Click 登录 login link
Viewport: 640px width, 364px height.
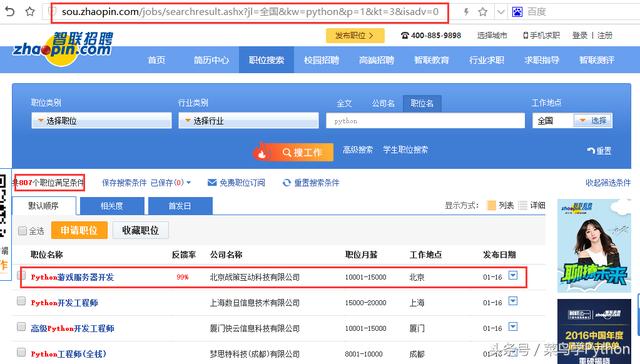point(580,36)
